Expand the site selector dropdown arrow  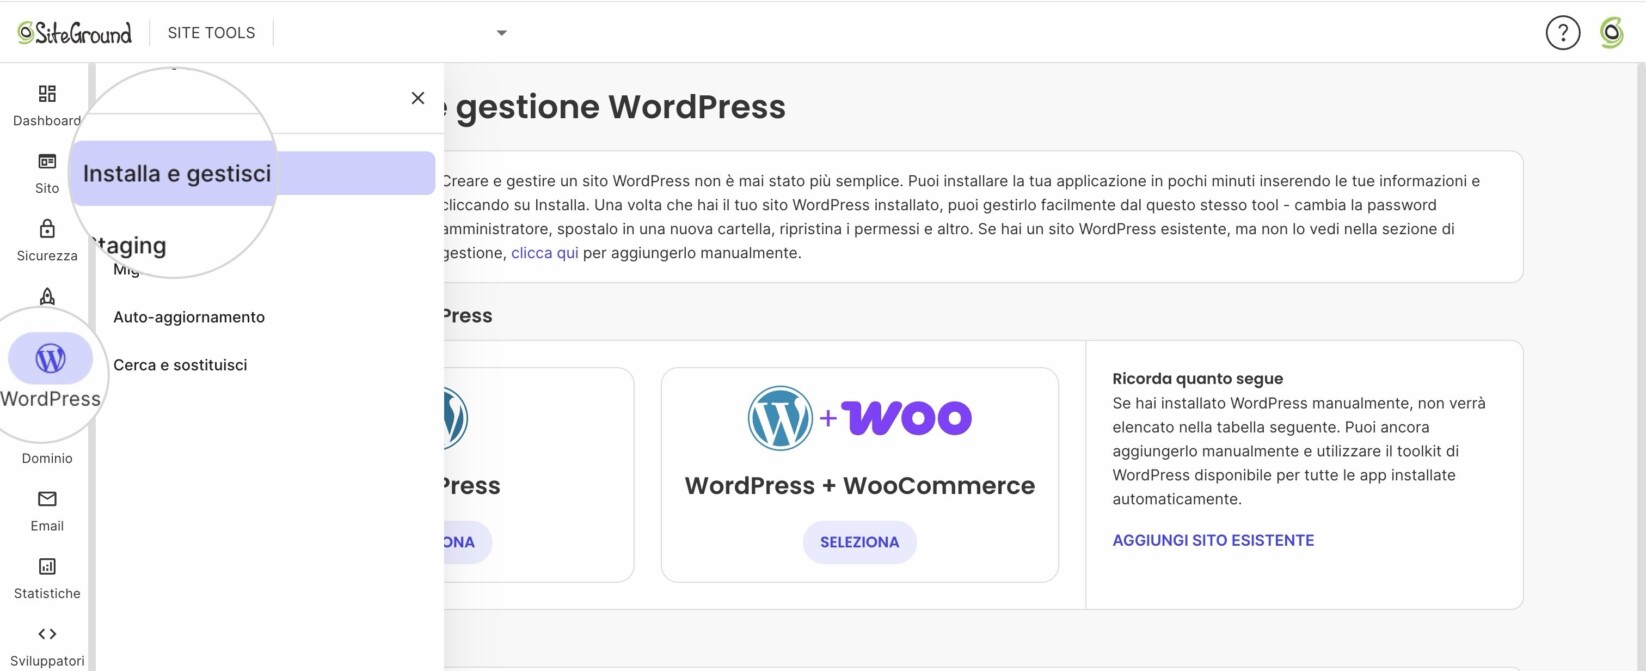tap(502, 33)
